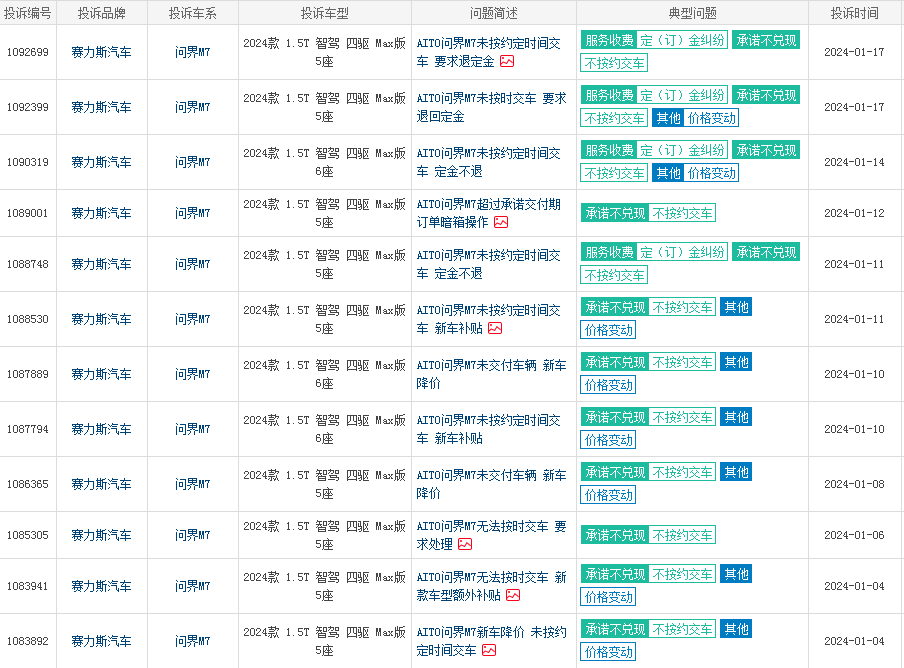Image resolution: width=904 pixels, height=668 pixels.
Task: Click the 价格变动 tag in row 1083892
Action: coord(608,652)
